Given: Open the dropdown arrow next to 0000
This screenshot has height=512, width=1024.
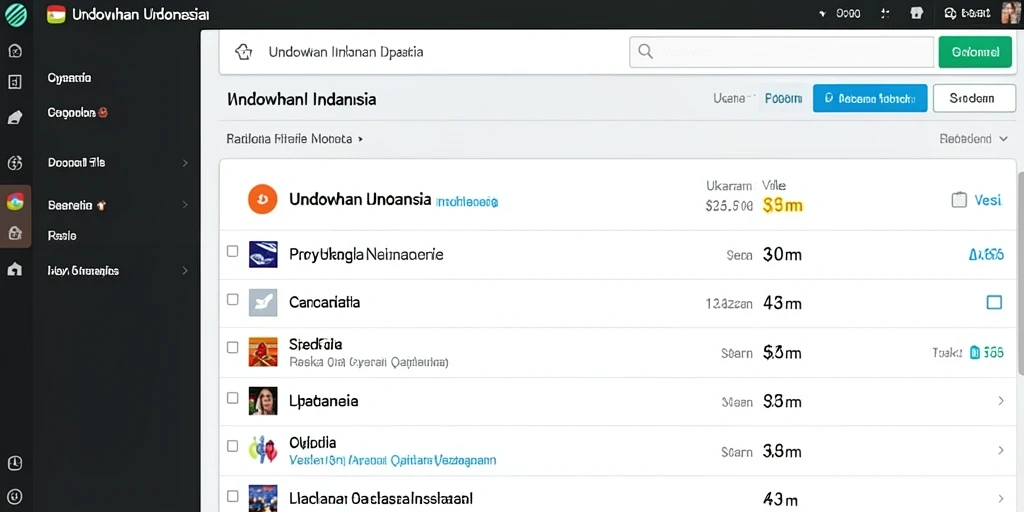Looking at the screenshot, I should [822, 14].
